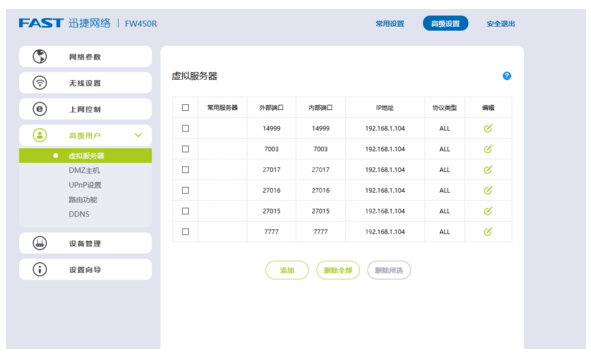The image size is (591, 364).
Task: Open the 上网控制 menu
Action: tap(86, 109)
